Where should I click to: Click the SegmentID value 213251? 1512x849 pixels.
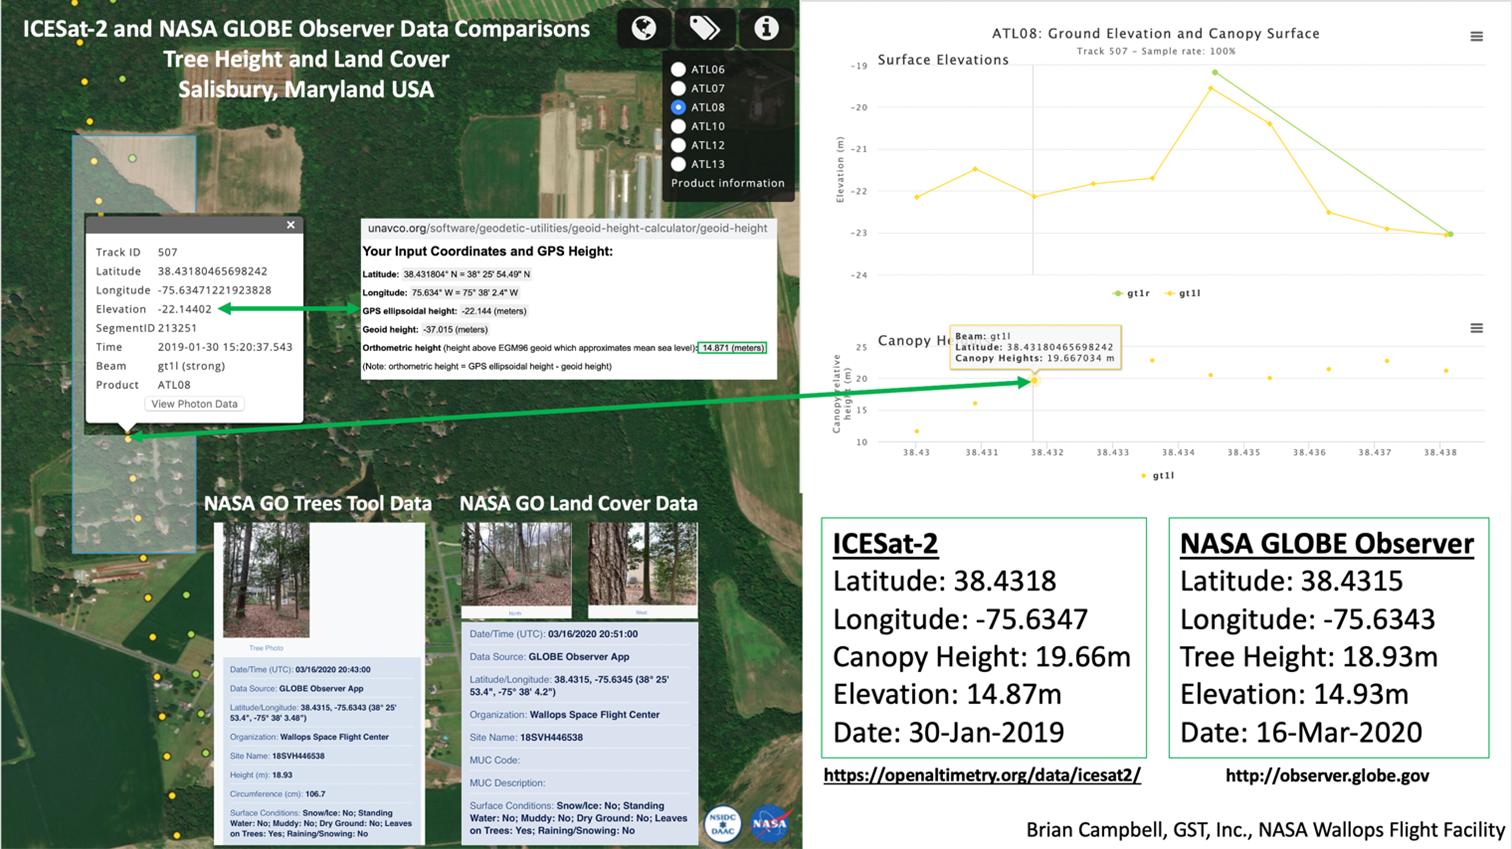(177, 328)
